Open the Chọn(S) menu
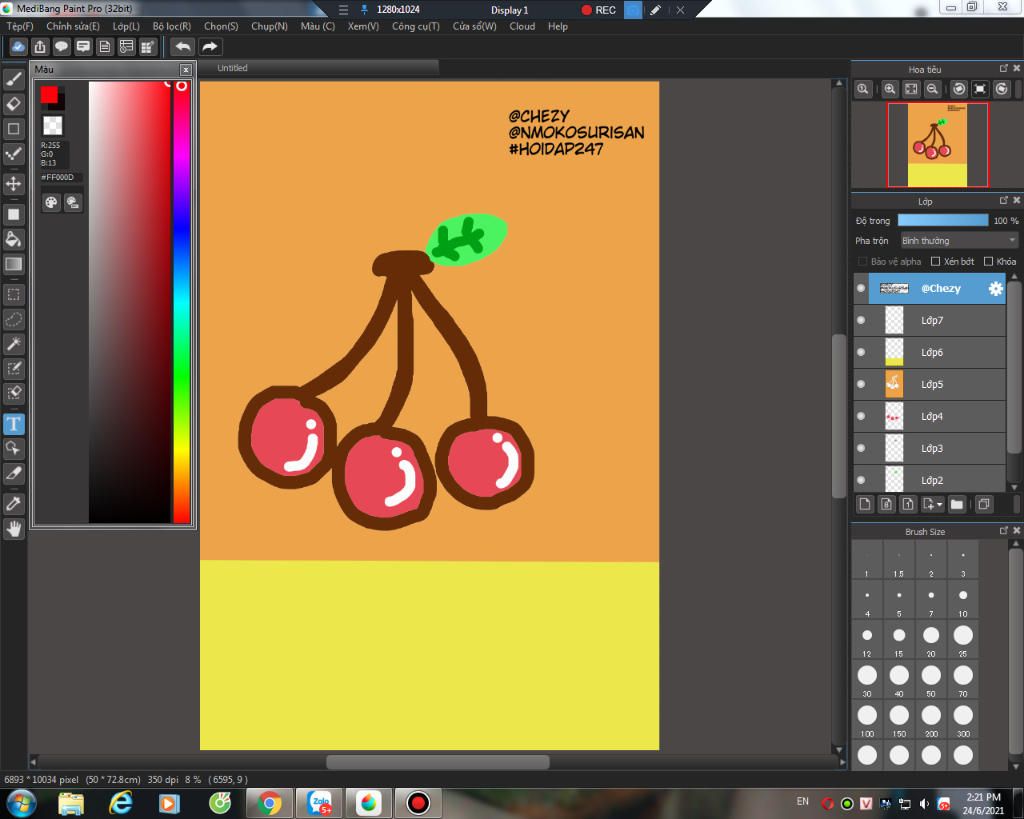This screenshot has width=1024, height=819. pos(221,26)
